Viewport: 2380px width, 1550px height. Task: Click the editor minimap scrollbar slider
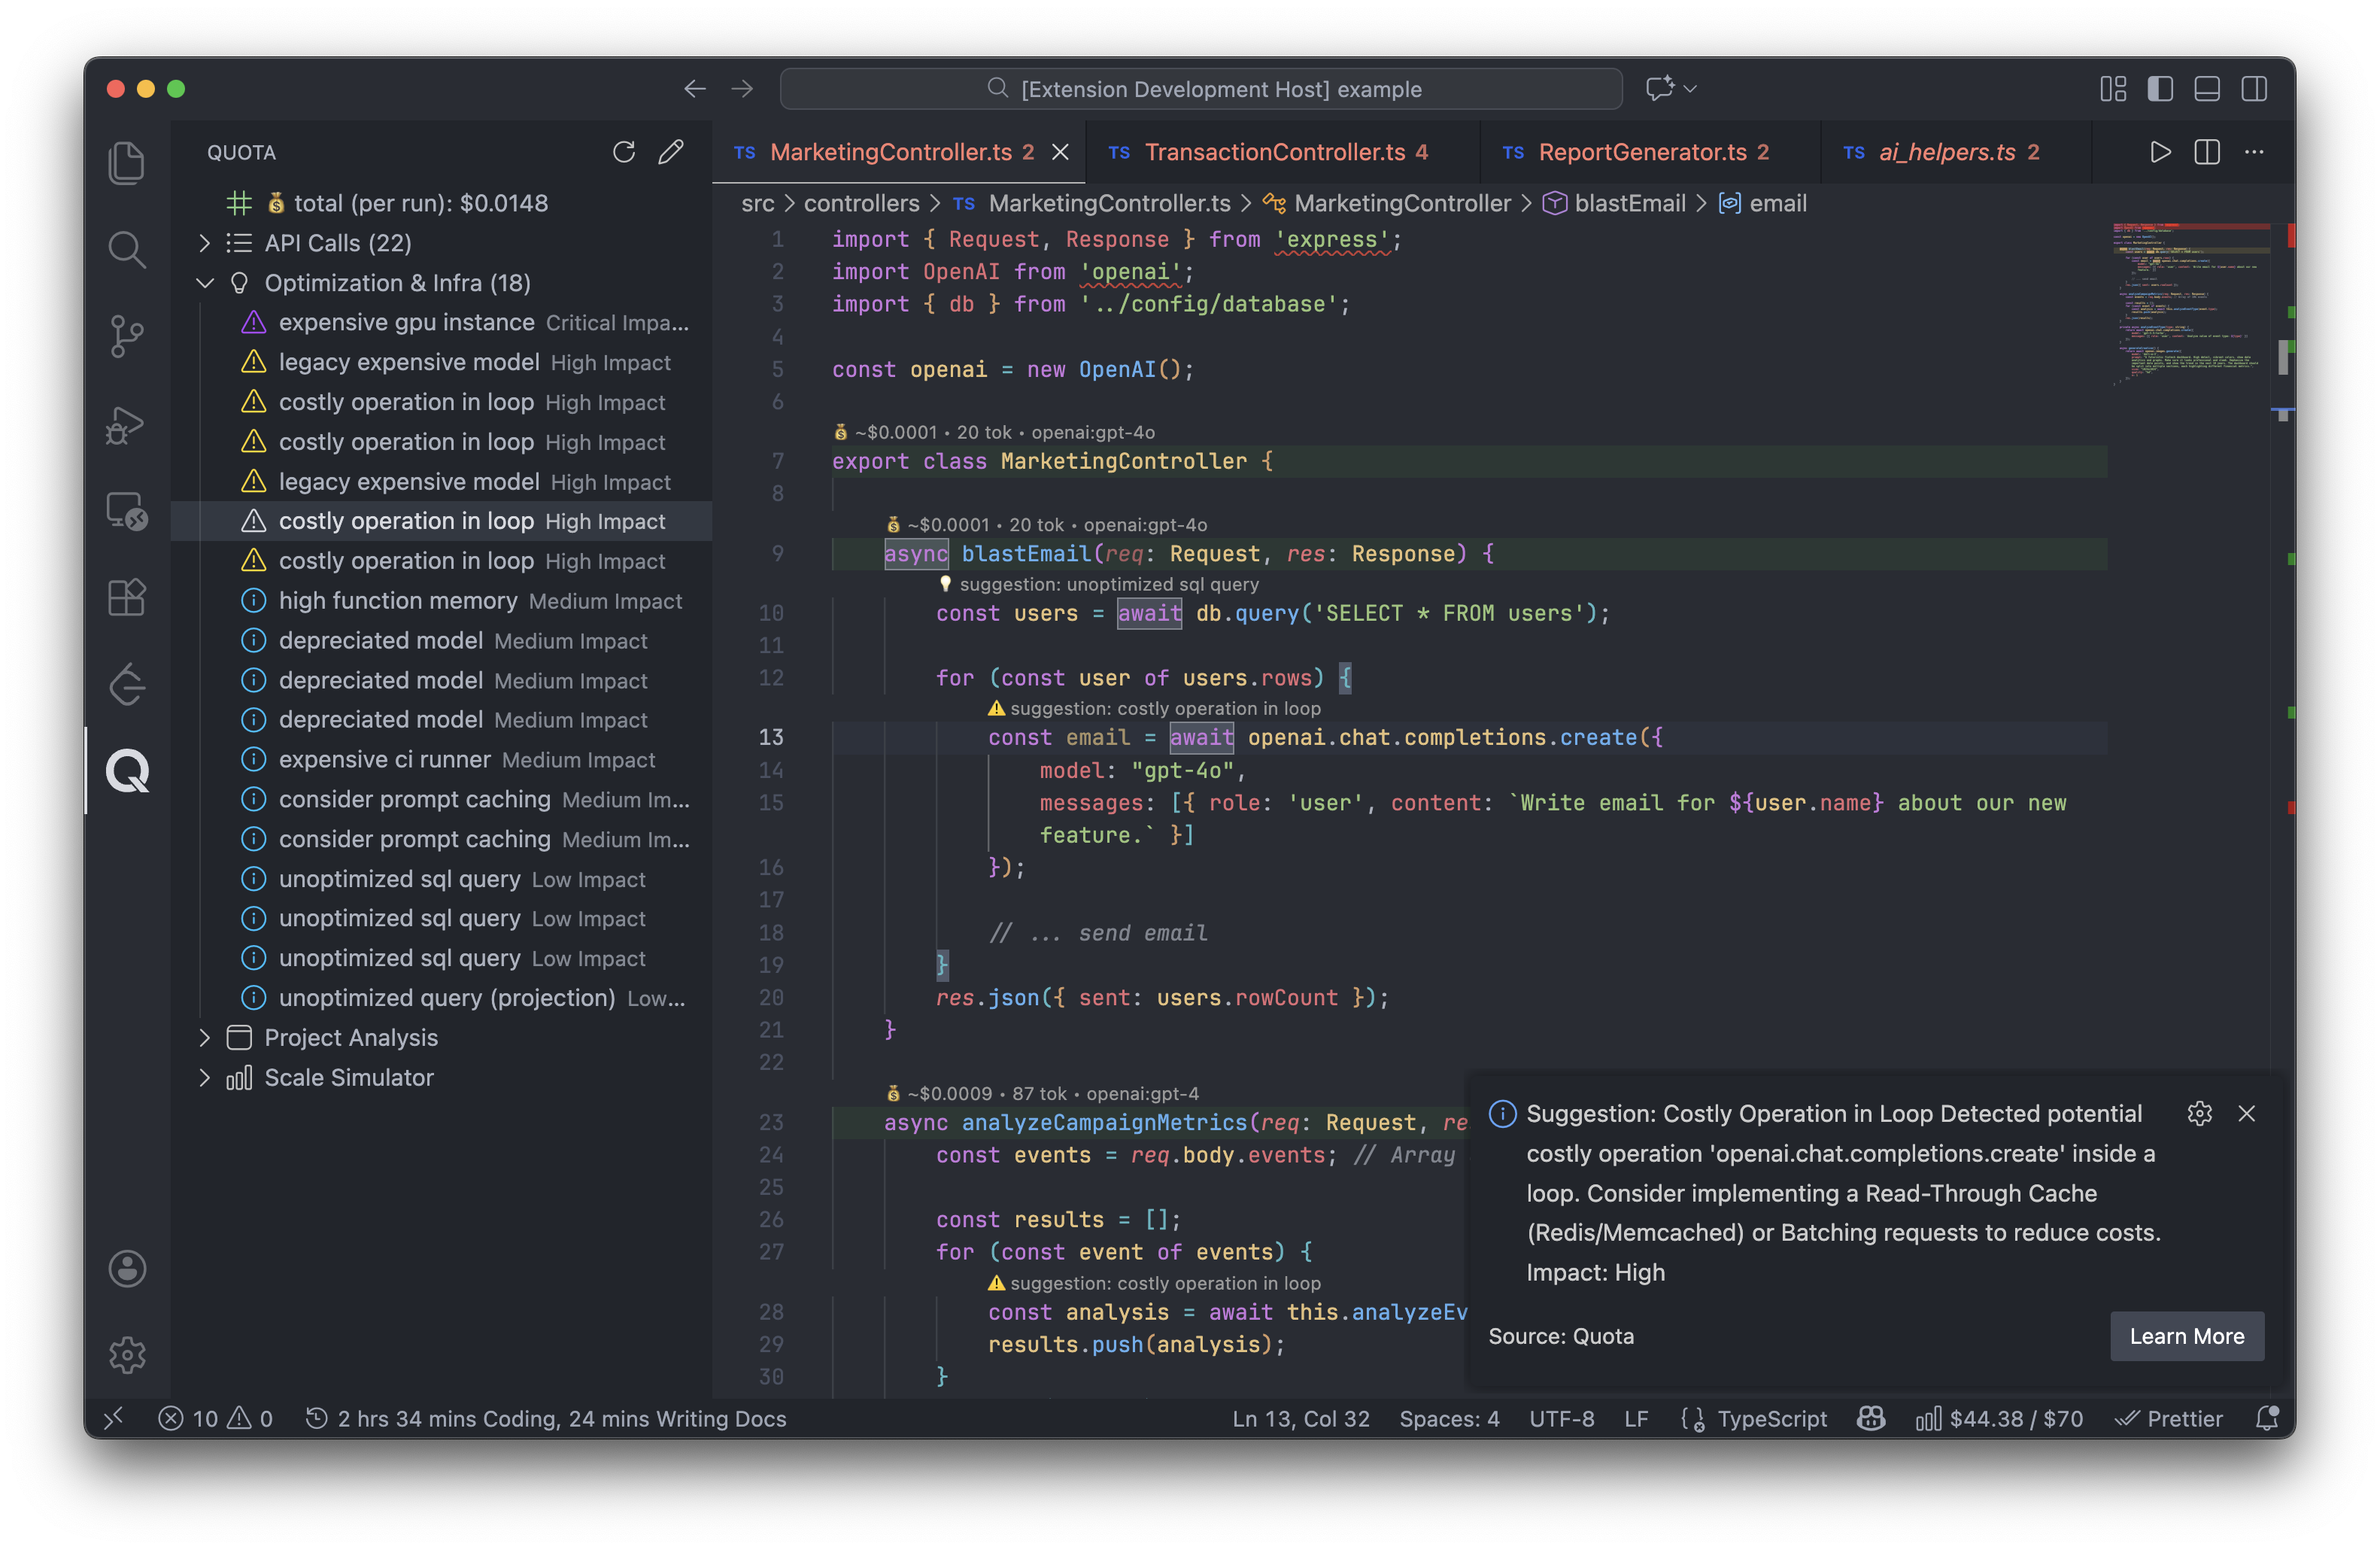2283,357
